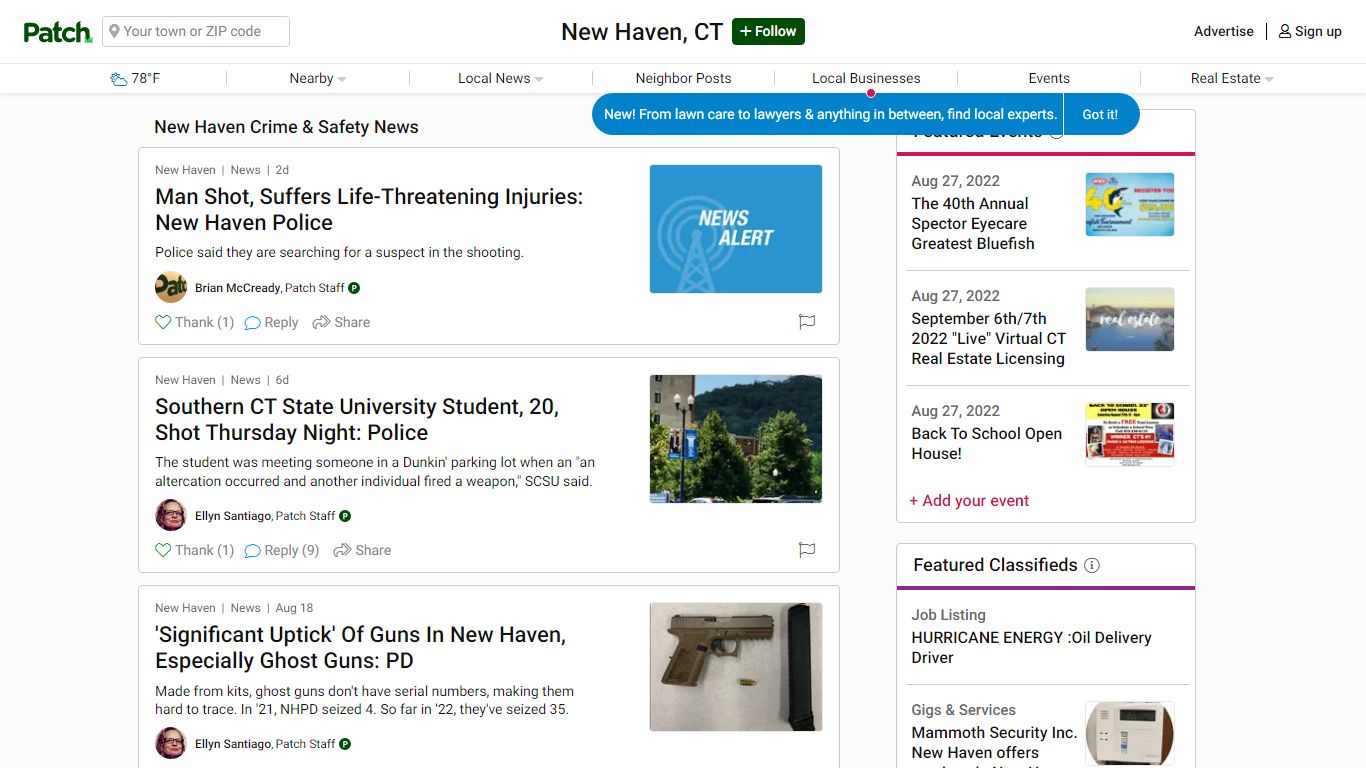Open the Advertise link
This screenshot has height=768, width=1366.
coord(1223,31)
